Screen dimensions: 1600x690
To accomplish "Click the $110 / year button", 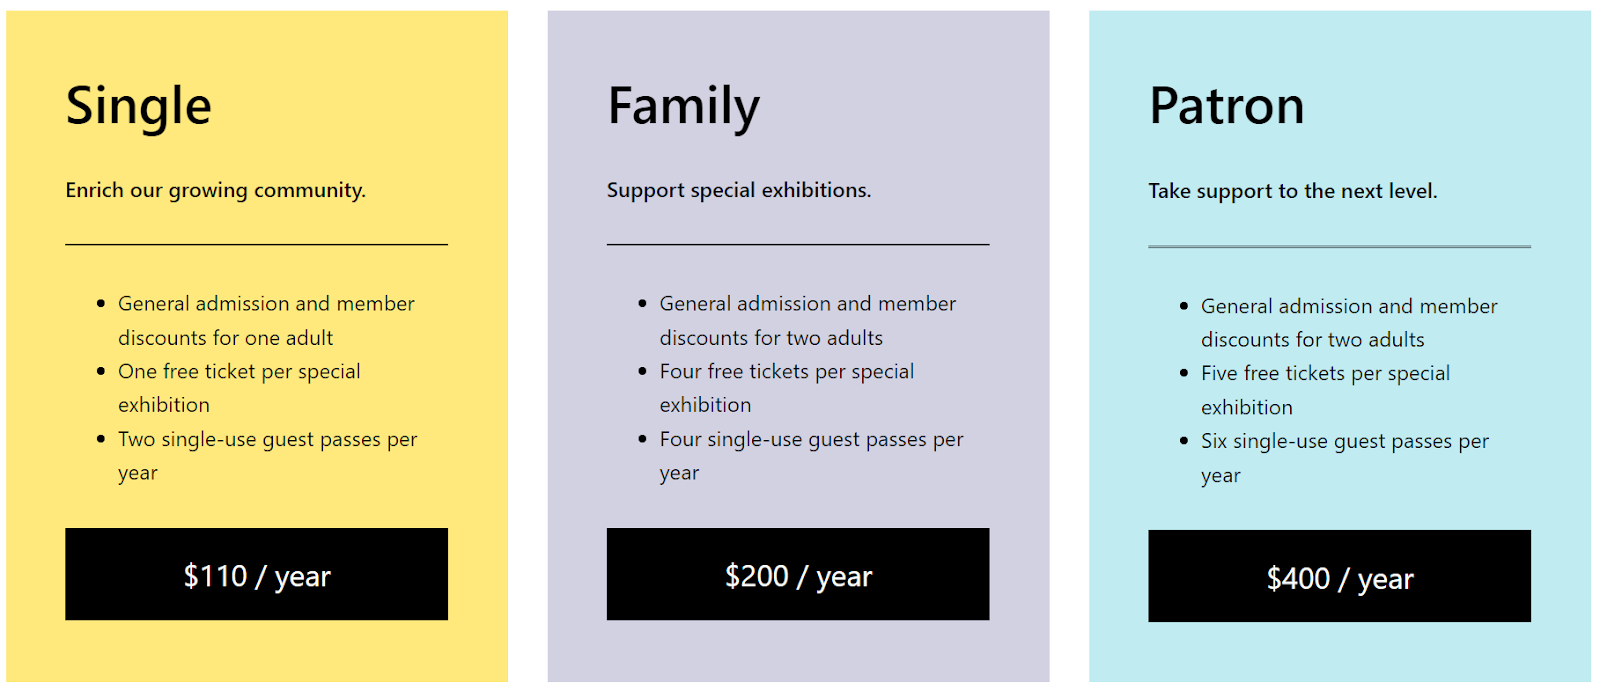I will (x=256, y=575).
